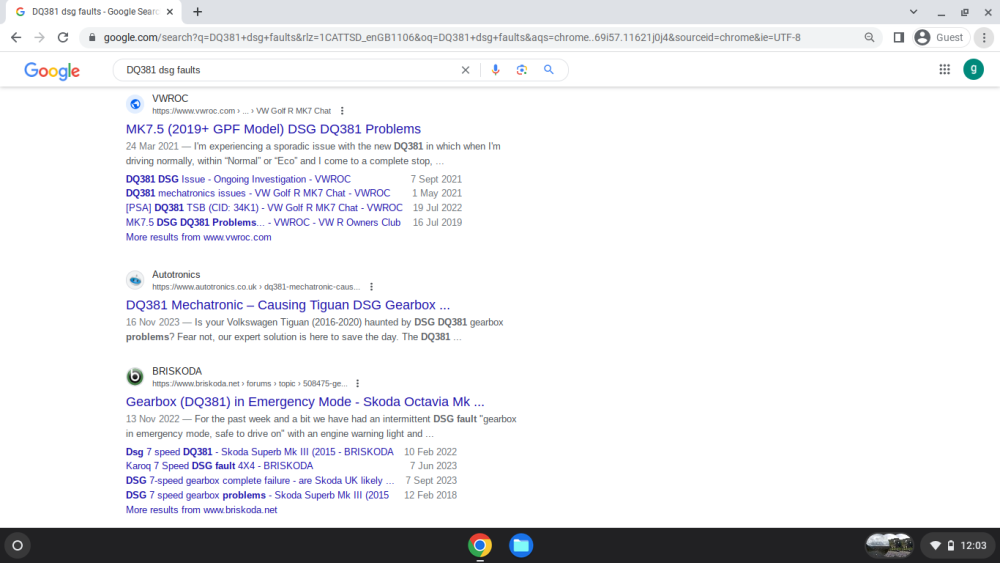Search by image with Google Lens

click(x=522, y=70)
